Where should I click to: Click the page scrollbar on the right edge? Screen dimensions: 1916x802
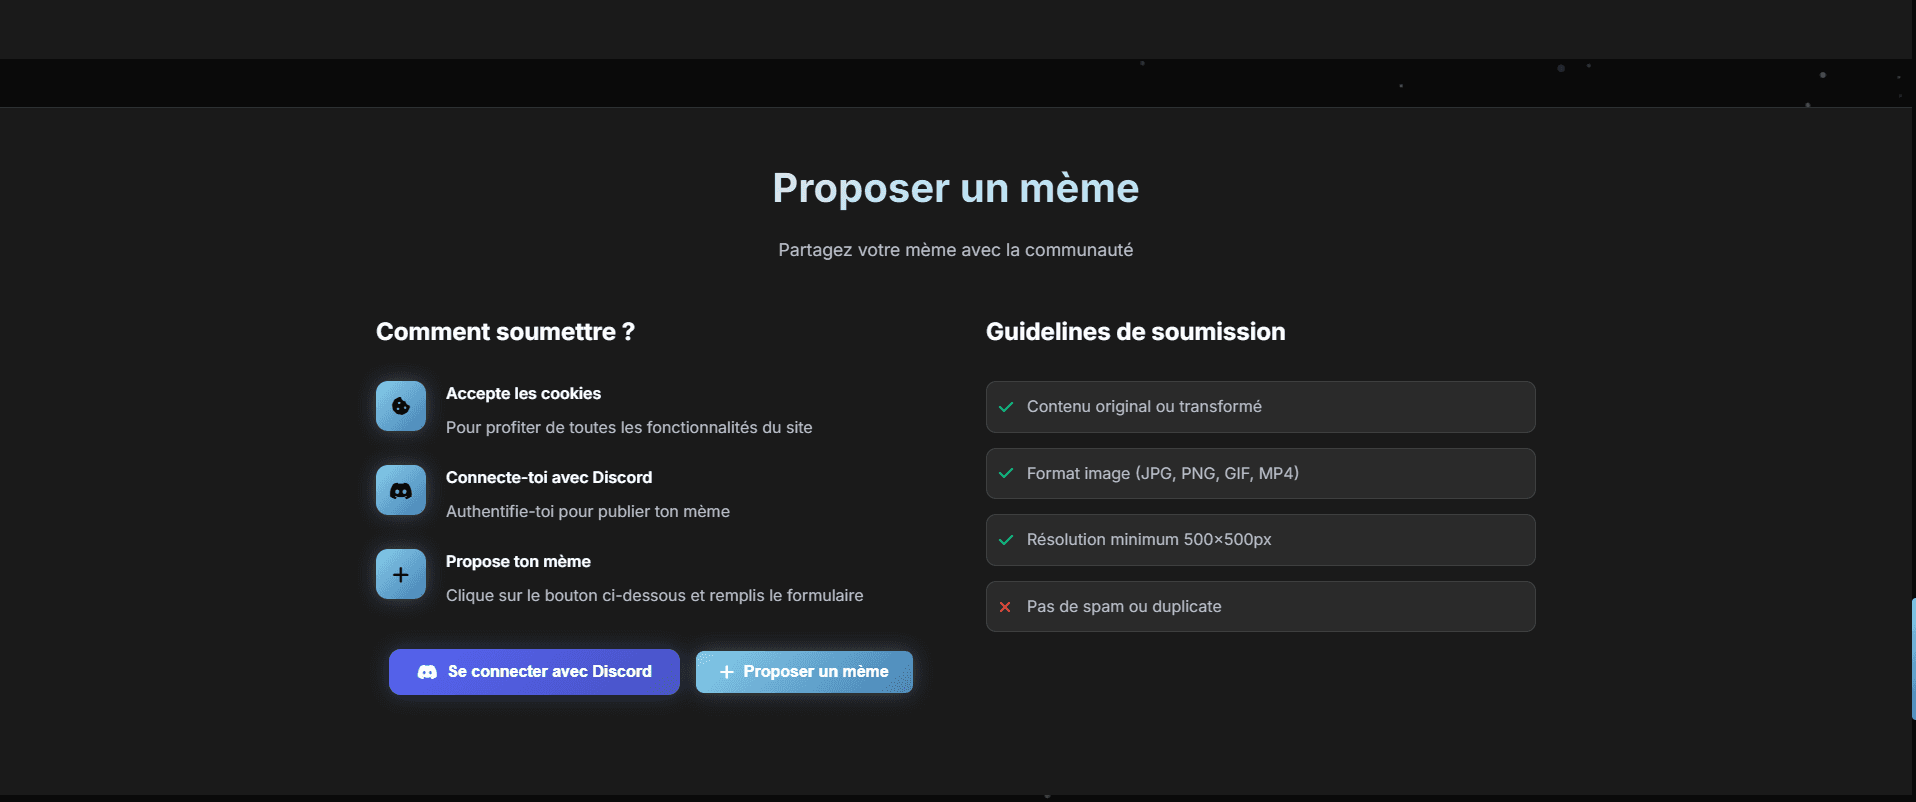click(1912, 658)
